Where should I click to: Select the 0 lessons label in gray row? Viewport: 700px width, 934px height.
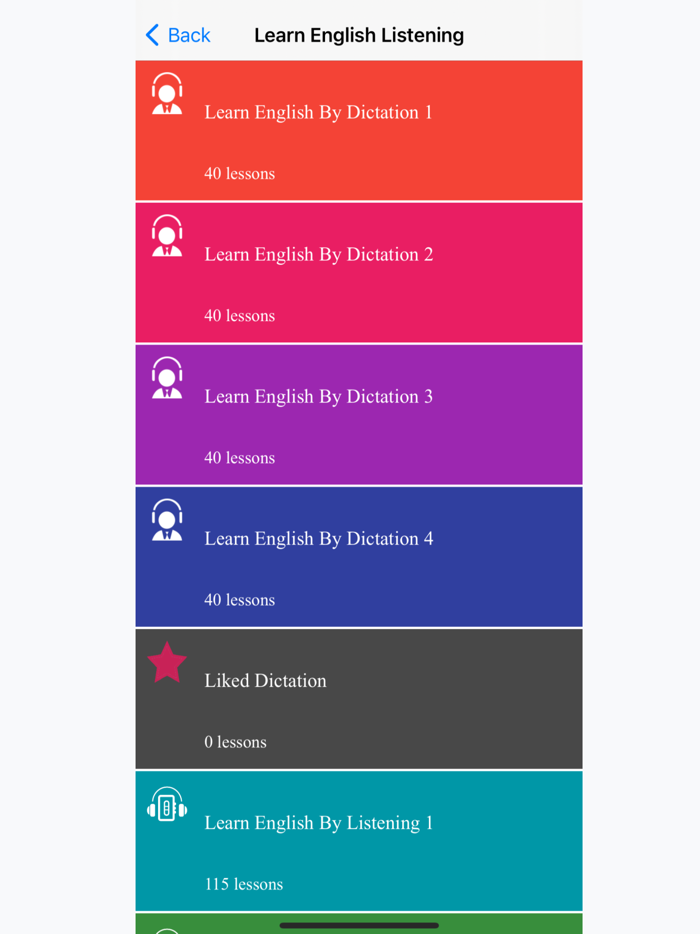point(235,742)
